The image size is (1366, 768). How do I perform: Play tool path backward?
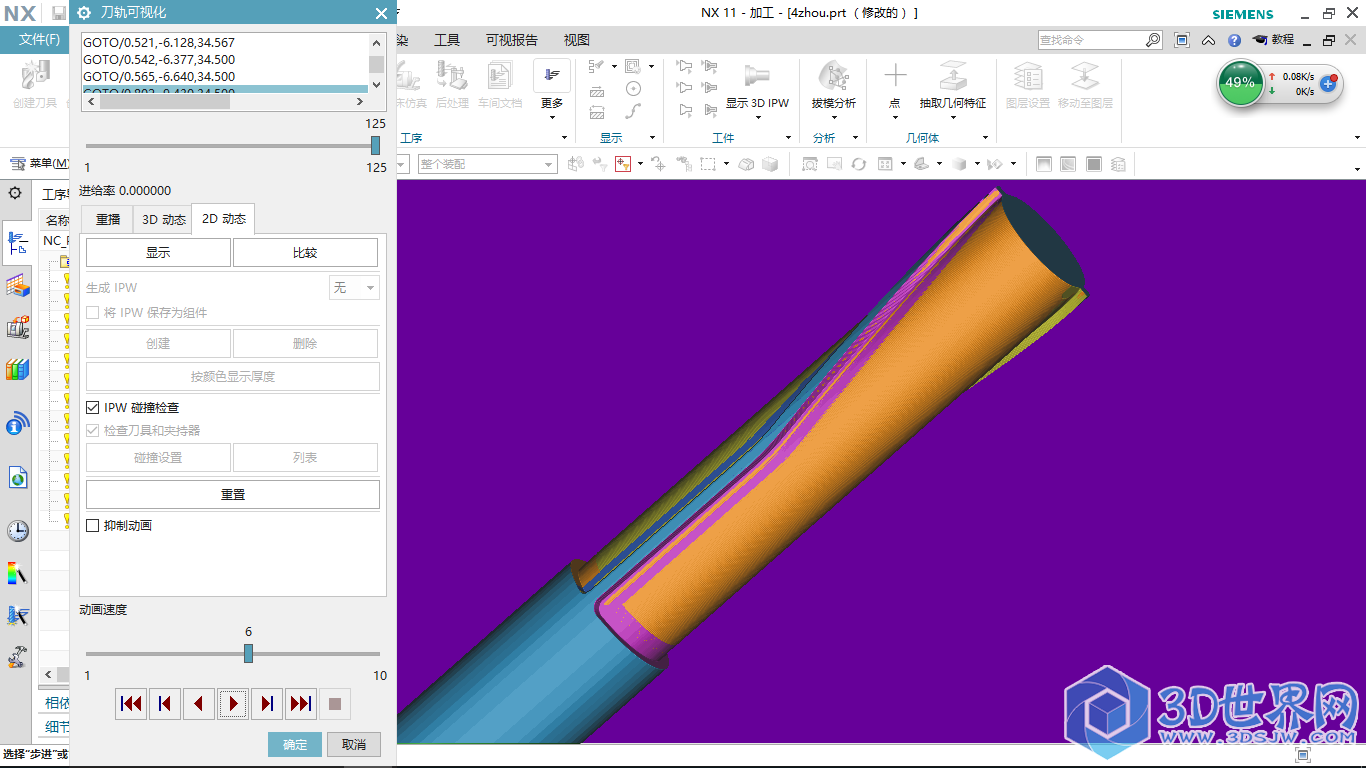(198, 704)
